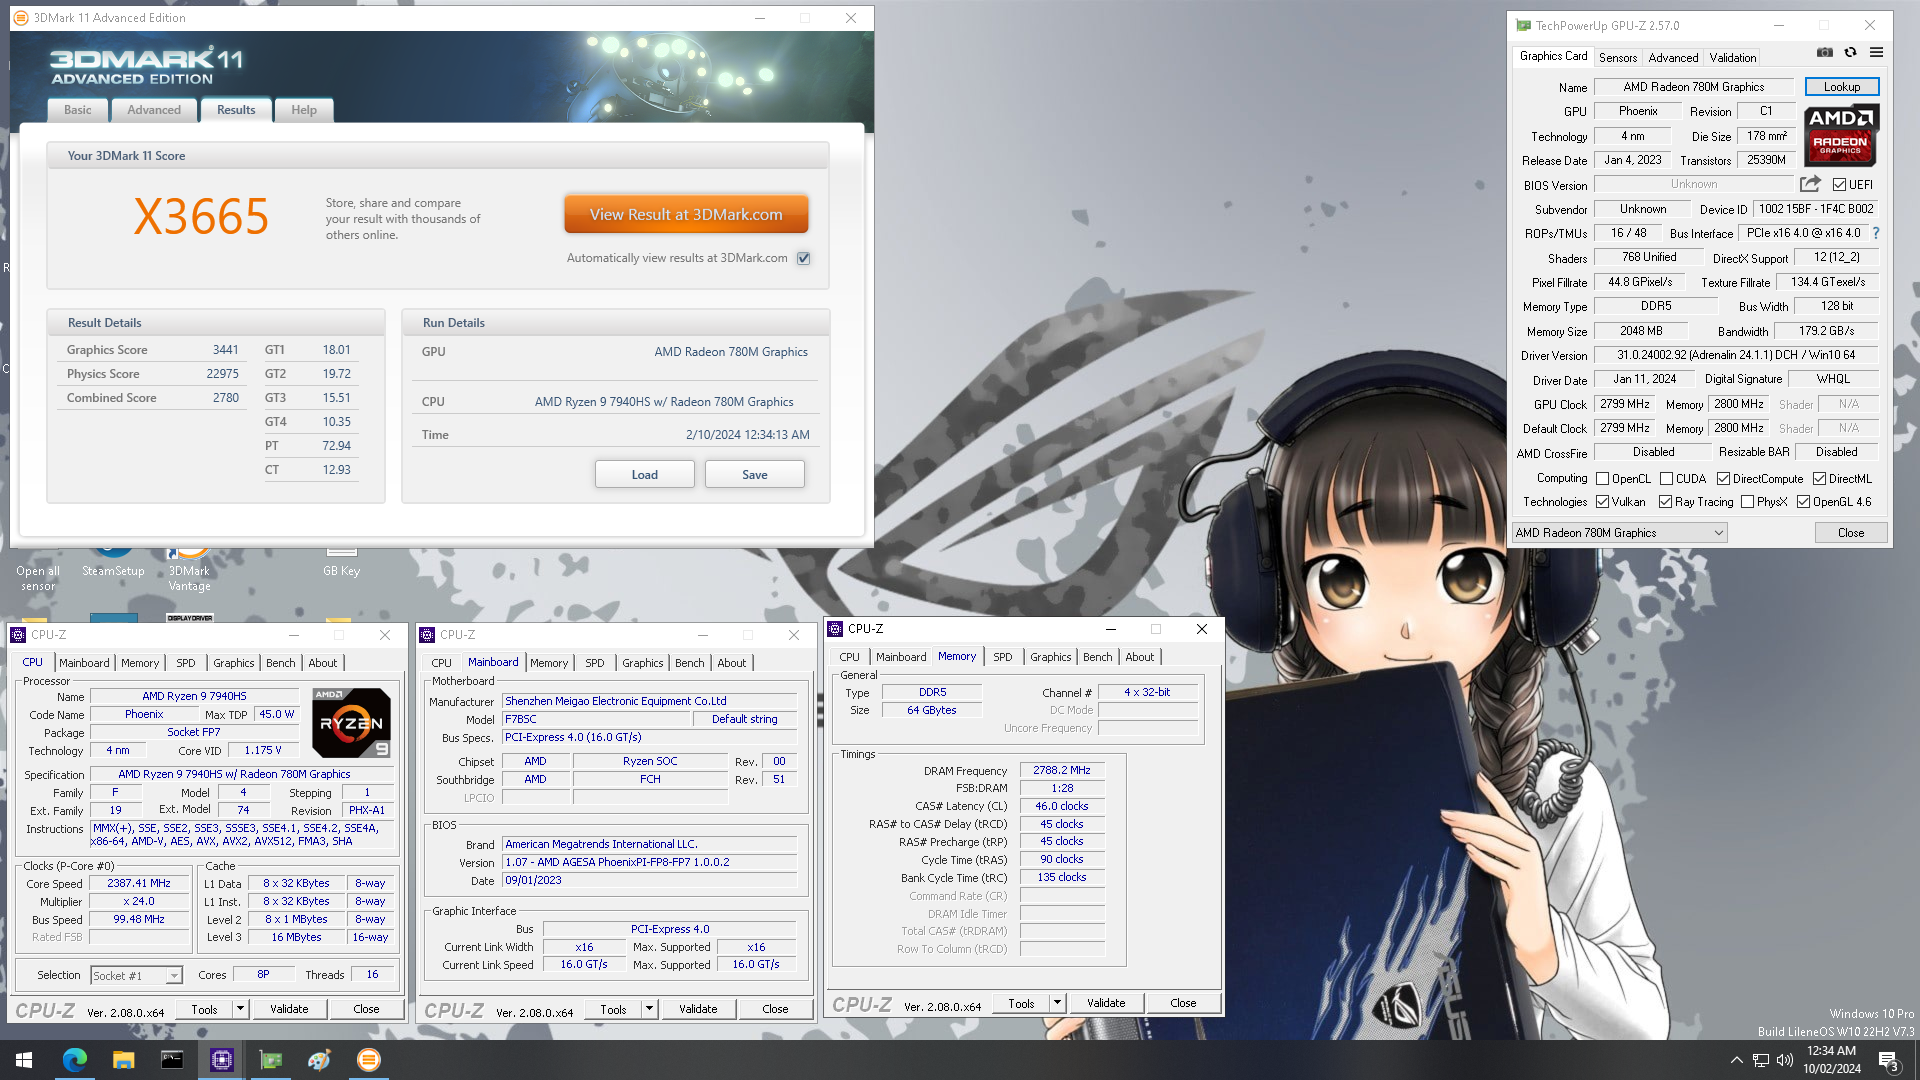Click the CPU-Z taskbar icon

[x=221, y=1060]
